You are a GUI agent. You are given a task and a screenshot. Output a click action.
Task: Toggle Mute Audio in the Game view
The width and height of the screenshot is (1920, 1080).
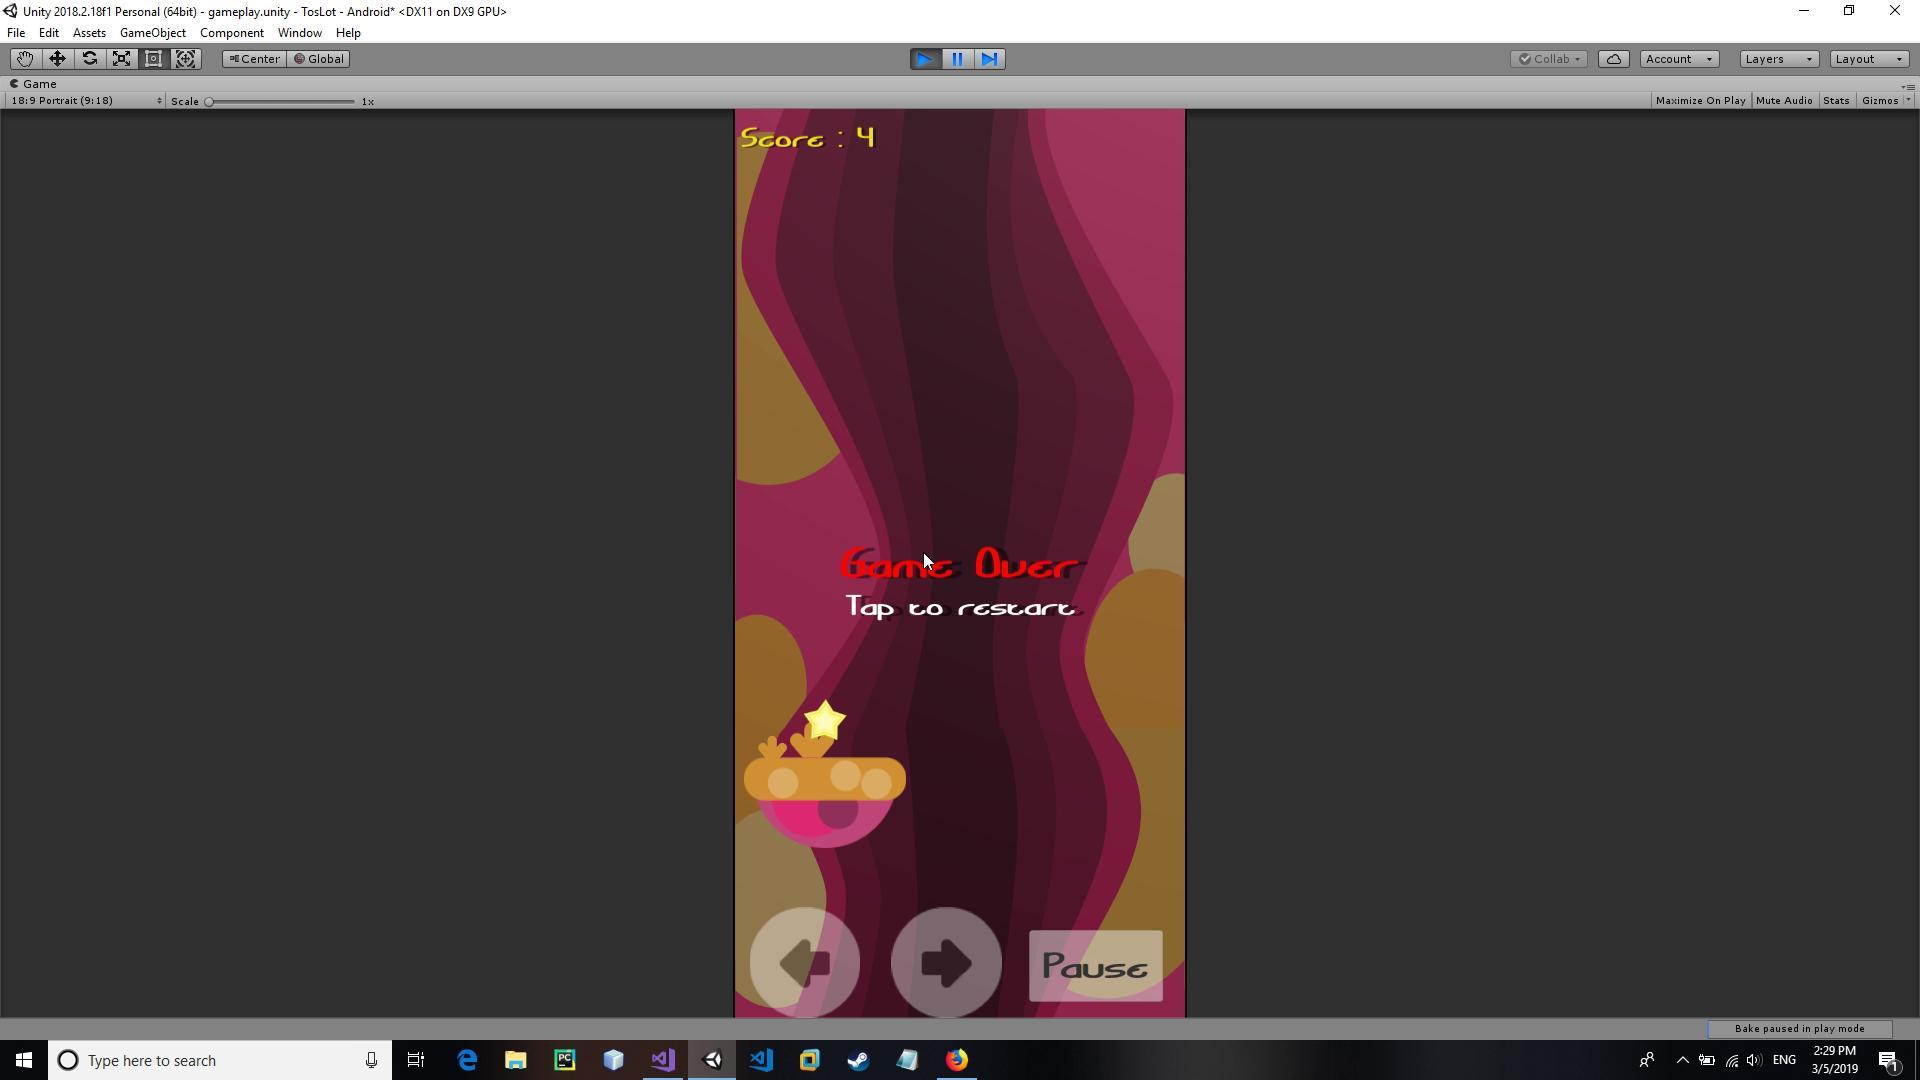coord(1783,101)
